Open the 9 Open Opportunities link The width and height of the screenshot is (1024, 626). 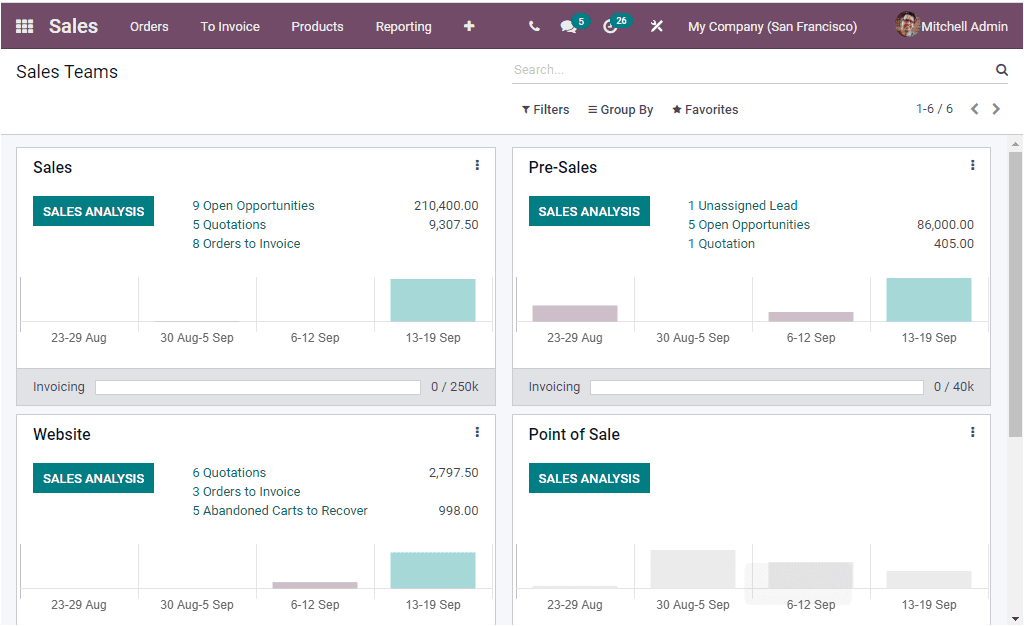pyautogui.click(x=253, y=205)
